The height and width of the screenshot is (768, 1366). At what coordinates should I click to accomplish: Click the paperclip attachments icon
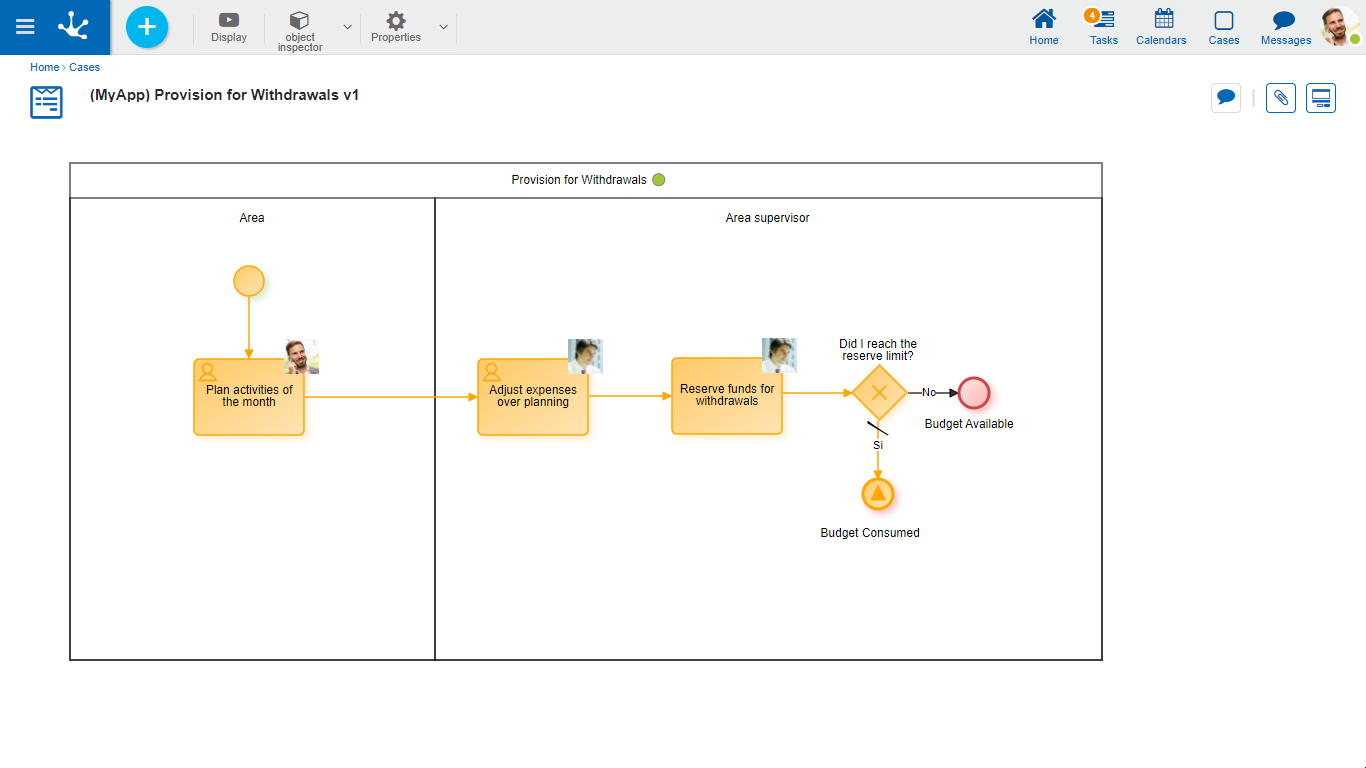[1281, 98]
